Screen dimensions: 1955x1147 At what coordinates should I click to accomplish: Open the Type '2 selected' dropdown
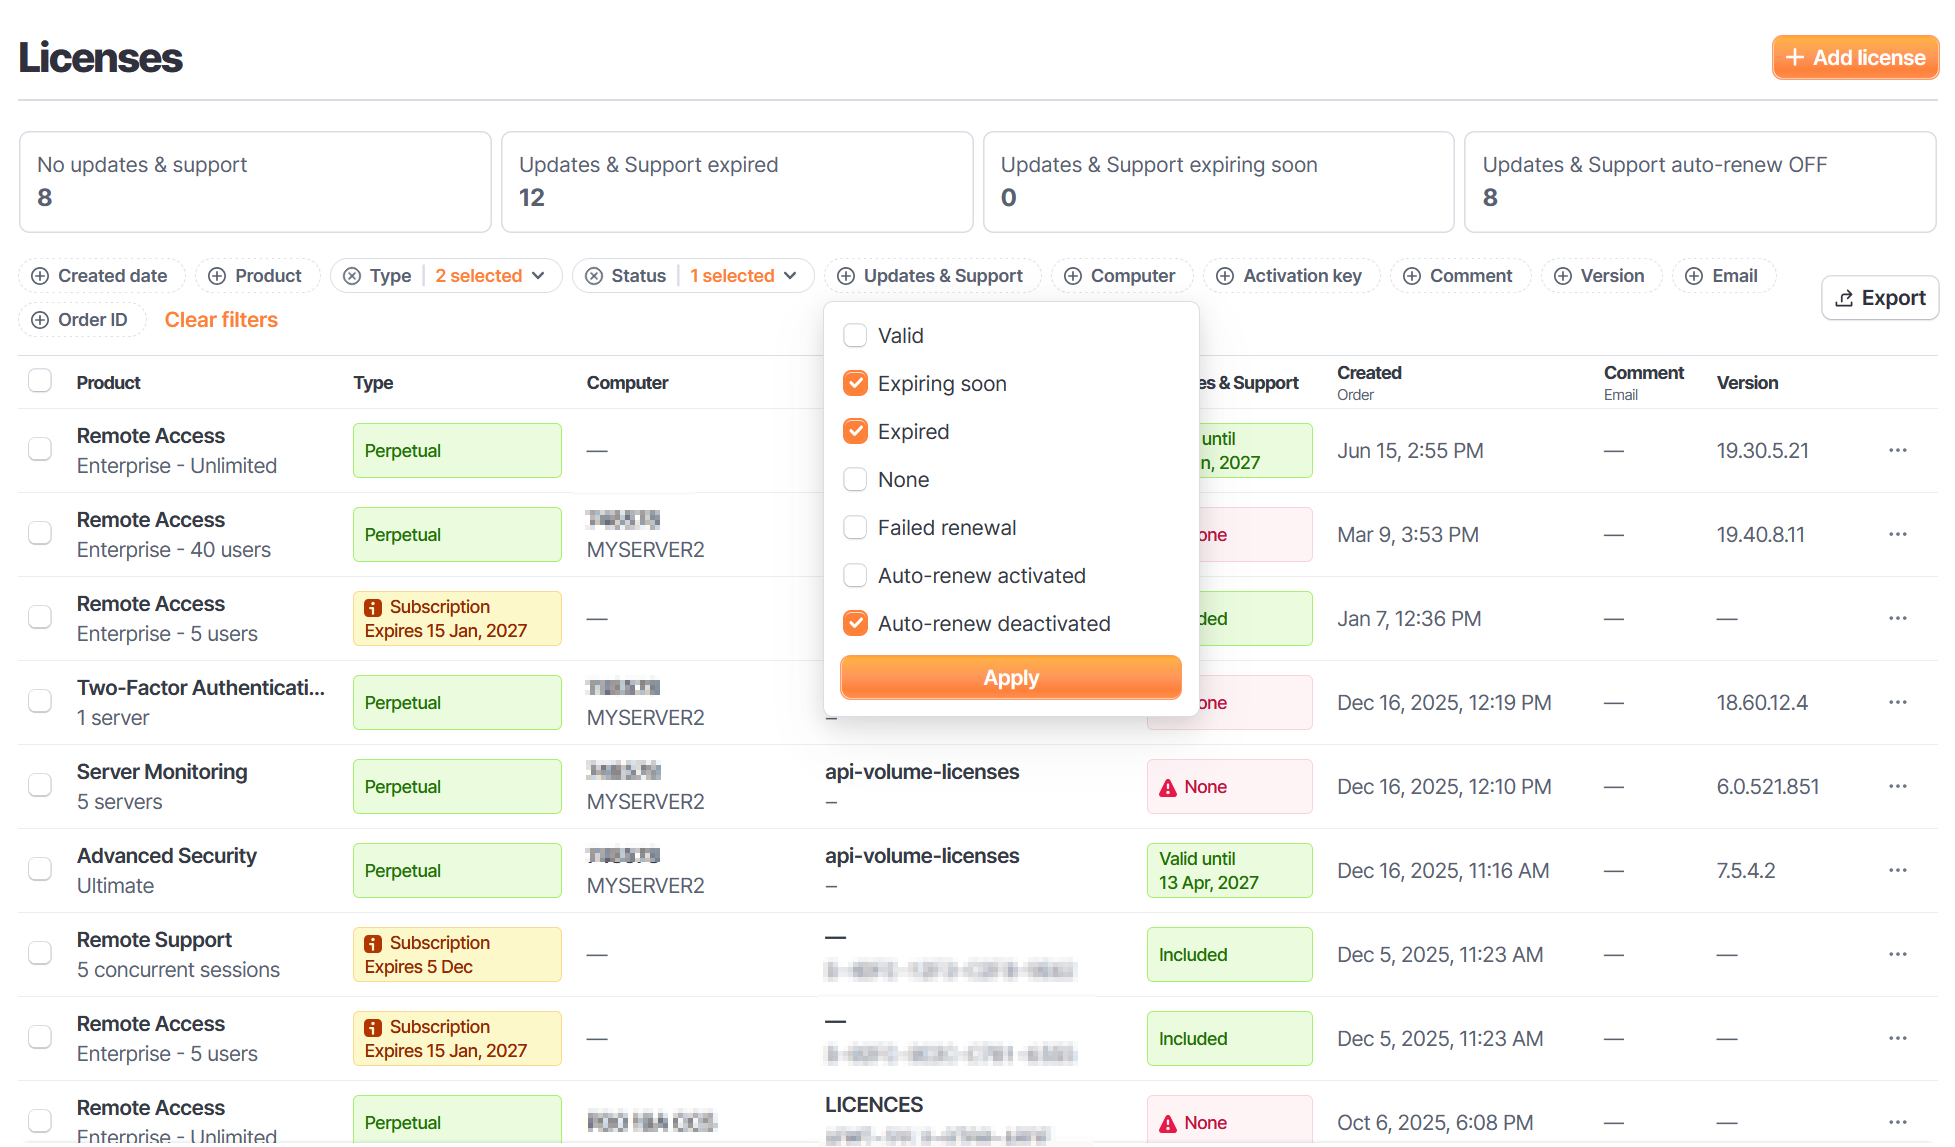pos(490,276)
